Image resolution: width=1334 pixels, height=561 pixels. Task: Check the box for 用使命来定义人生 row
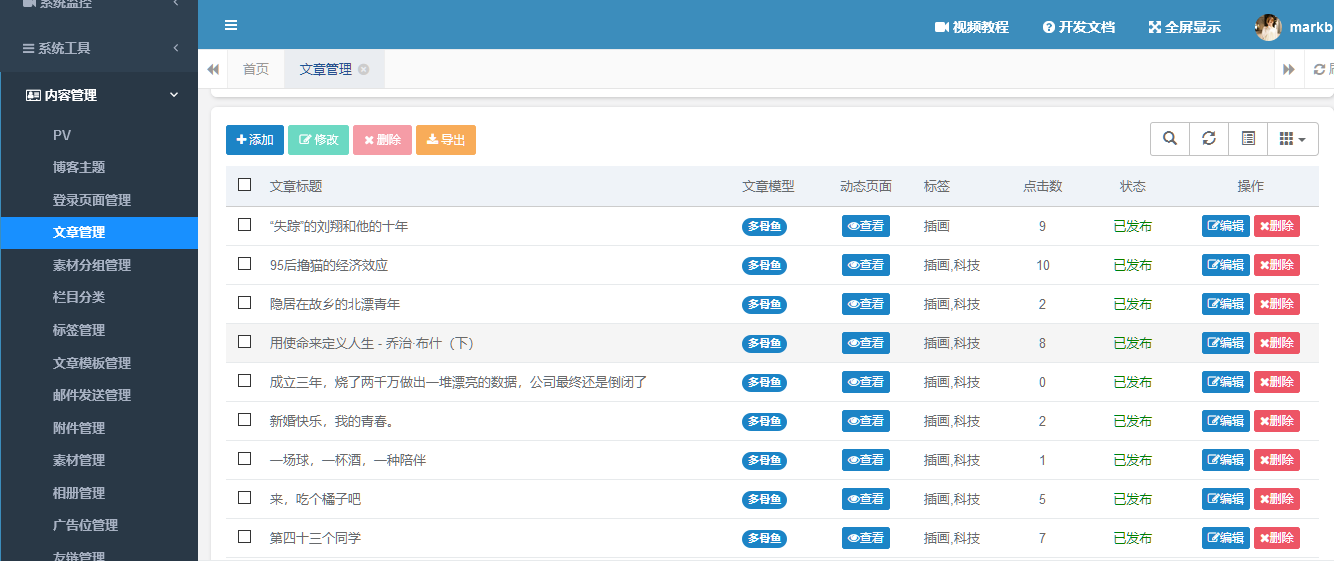(x=244, y=342)
